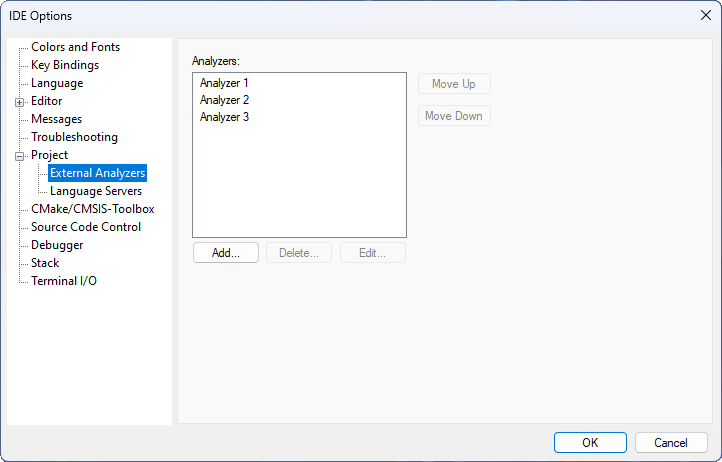Select Troubleshooting in the tree
Screen dimensions: 722x462
click(74, 137)
